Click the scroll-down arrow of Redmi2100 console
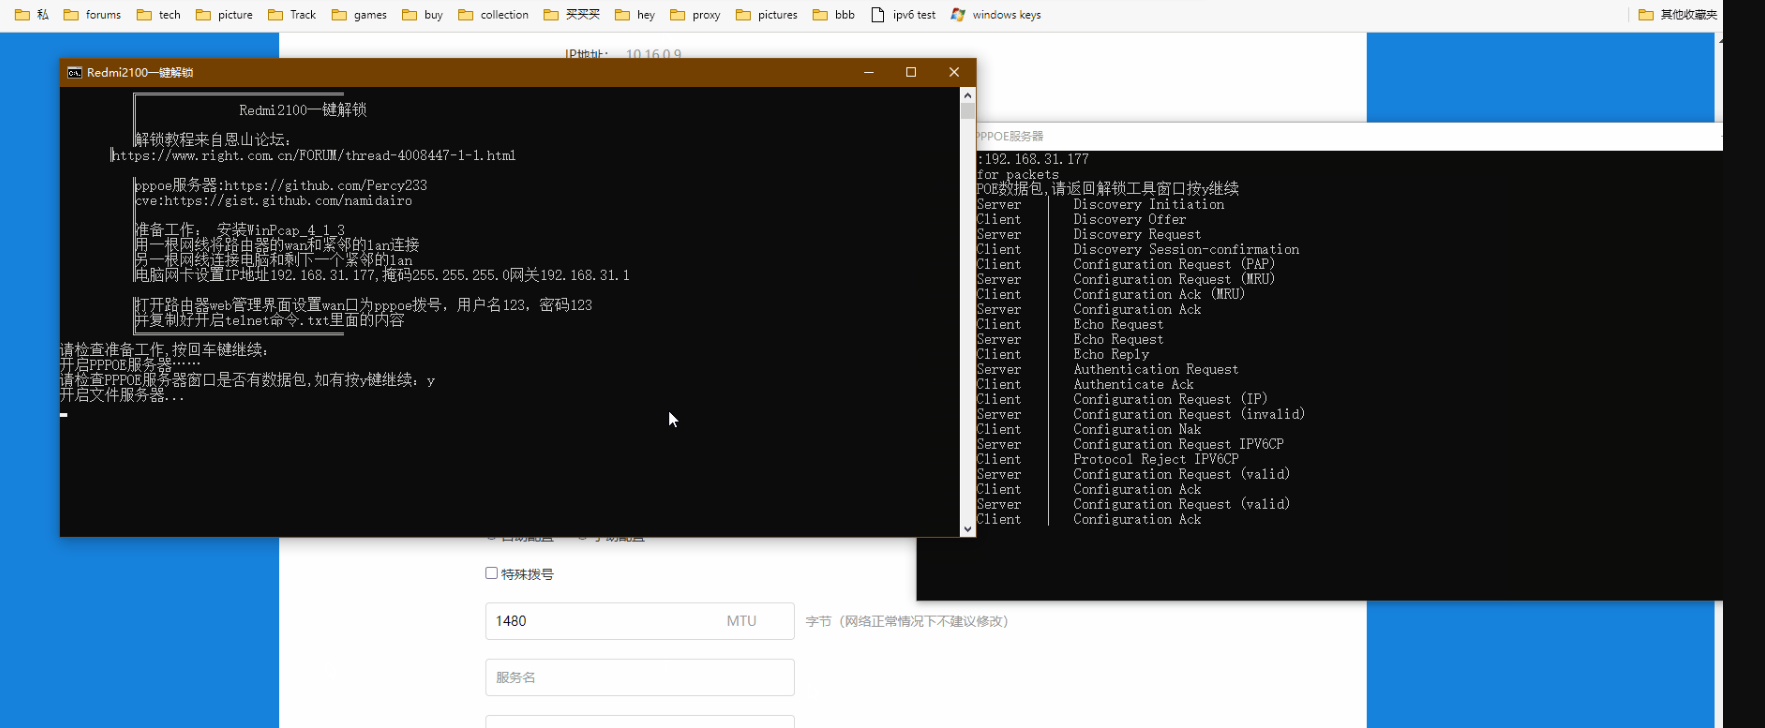Viewport: 1765px width, 728px height. pos(967,529)
